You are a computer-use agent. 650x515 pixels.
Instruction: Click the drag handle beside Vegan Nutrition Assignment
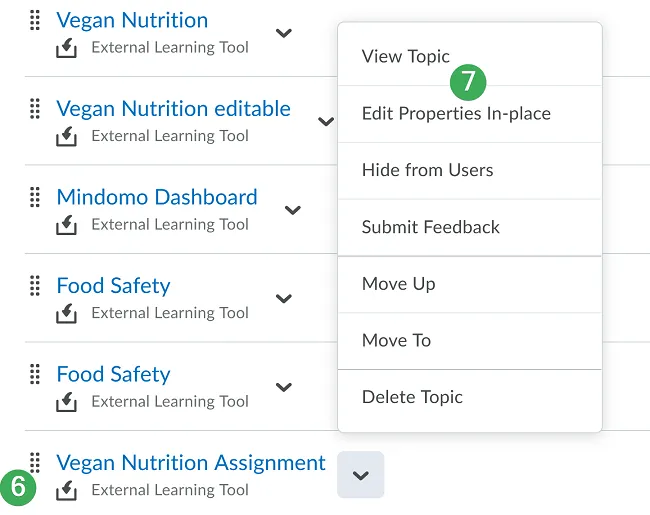coord(35,462)
